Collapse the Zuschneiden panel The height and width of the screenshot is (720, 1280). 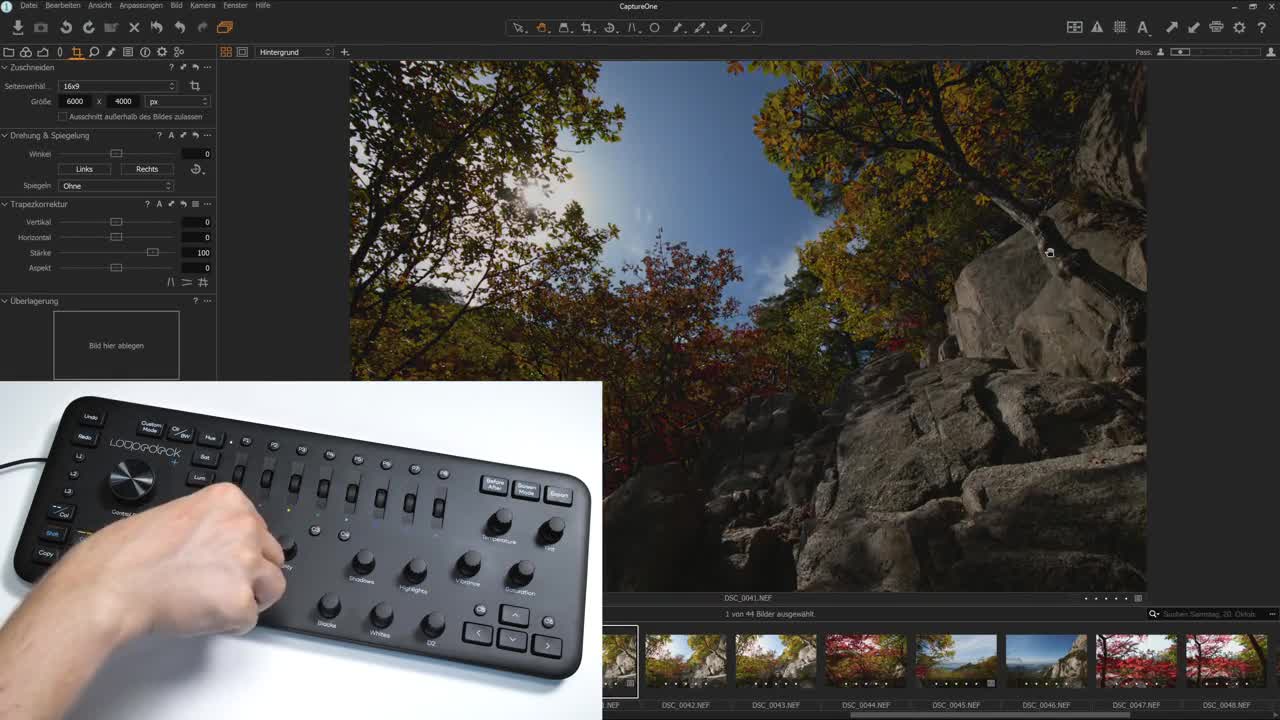point(7,68)
